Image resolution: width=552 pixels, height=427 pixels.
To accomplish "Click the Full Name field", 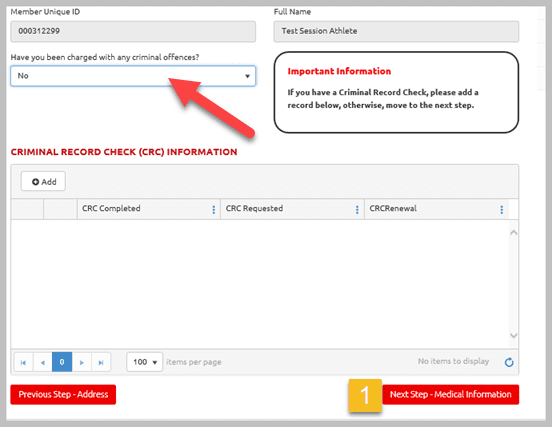I will point(396,31).
